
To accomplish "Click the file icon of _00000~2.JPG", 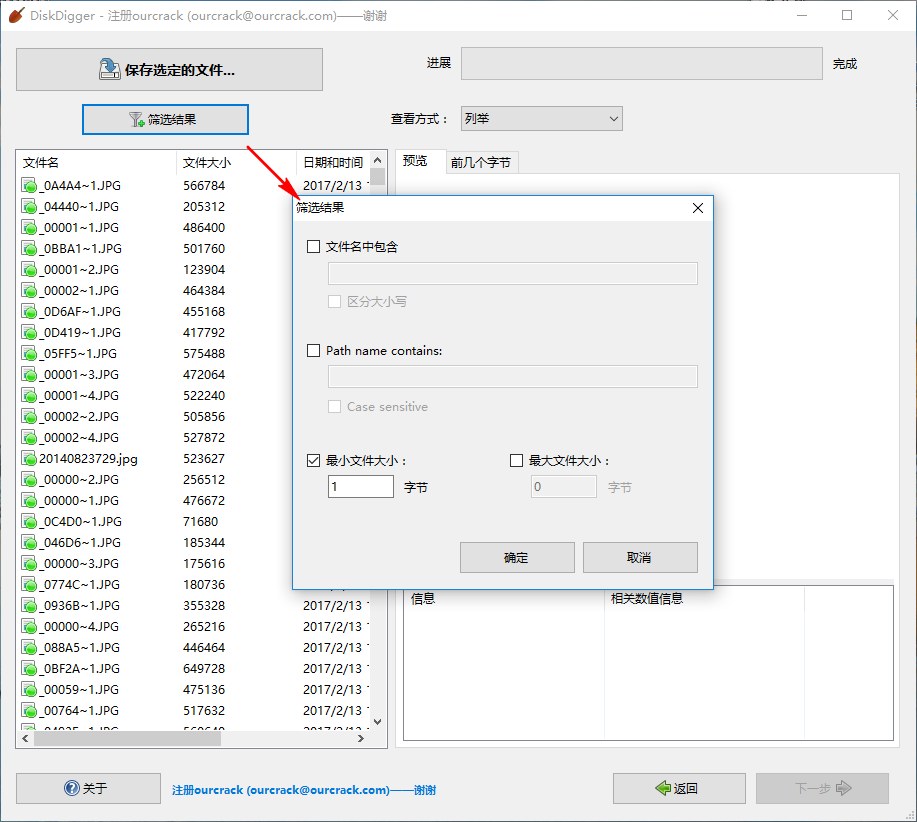I will click(x=29, y=480).
